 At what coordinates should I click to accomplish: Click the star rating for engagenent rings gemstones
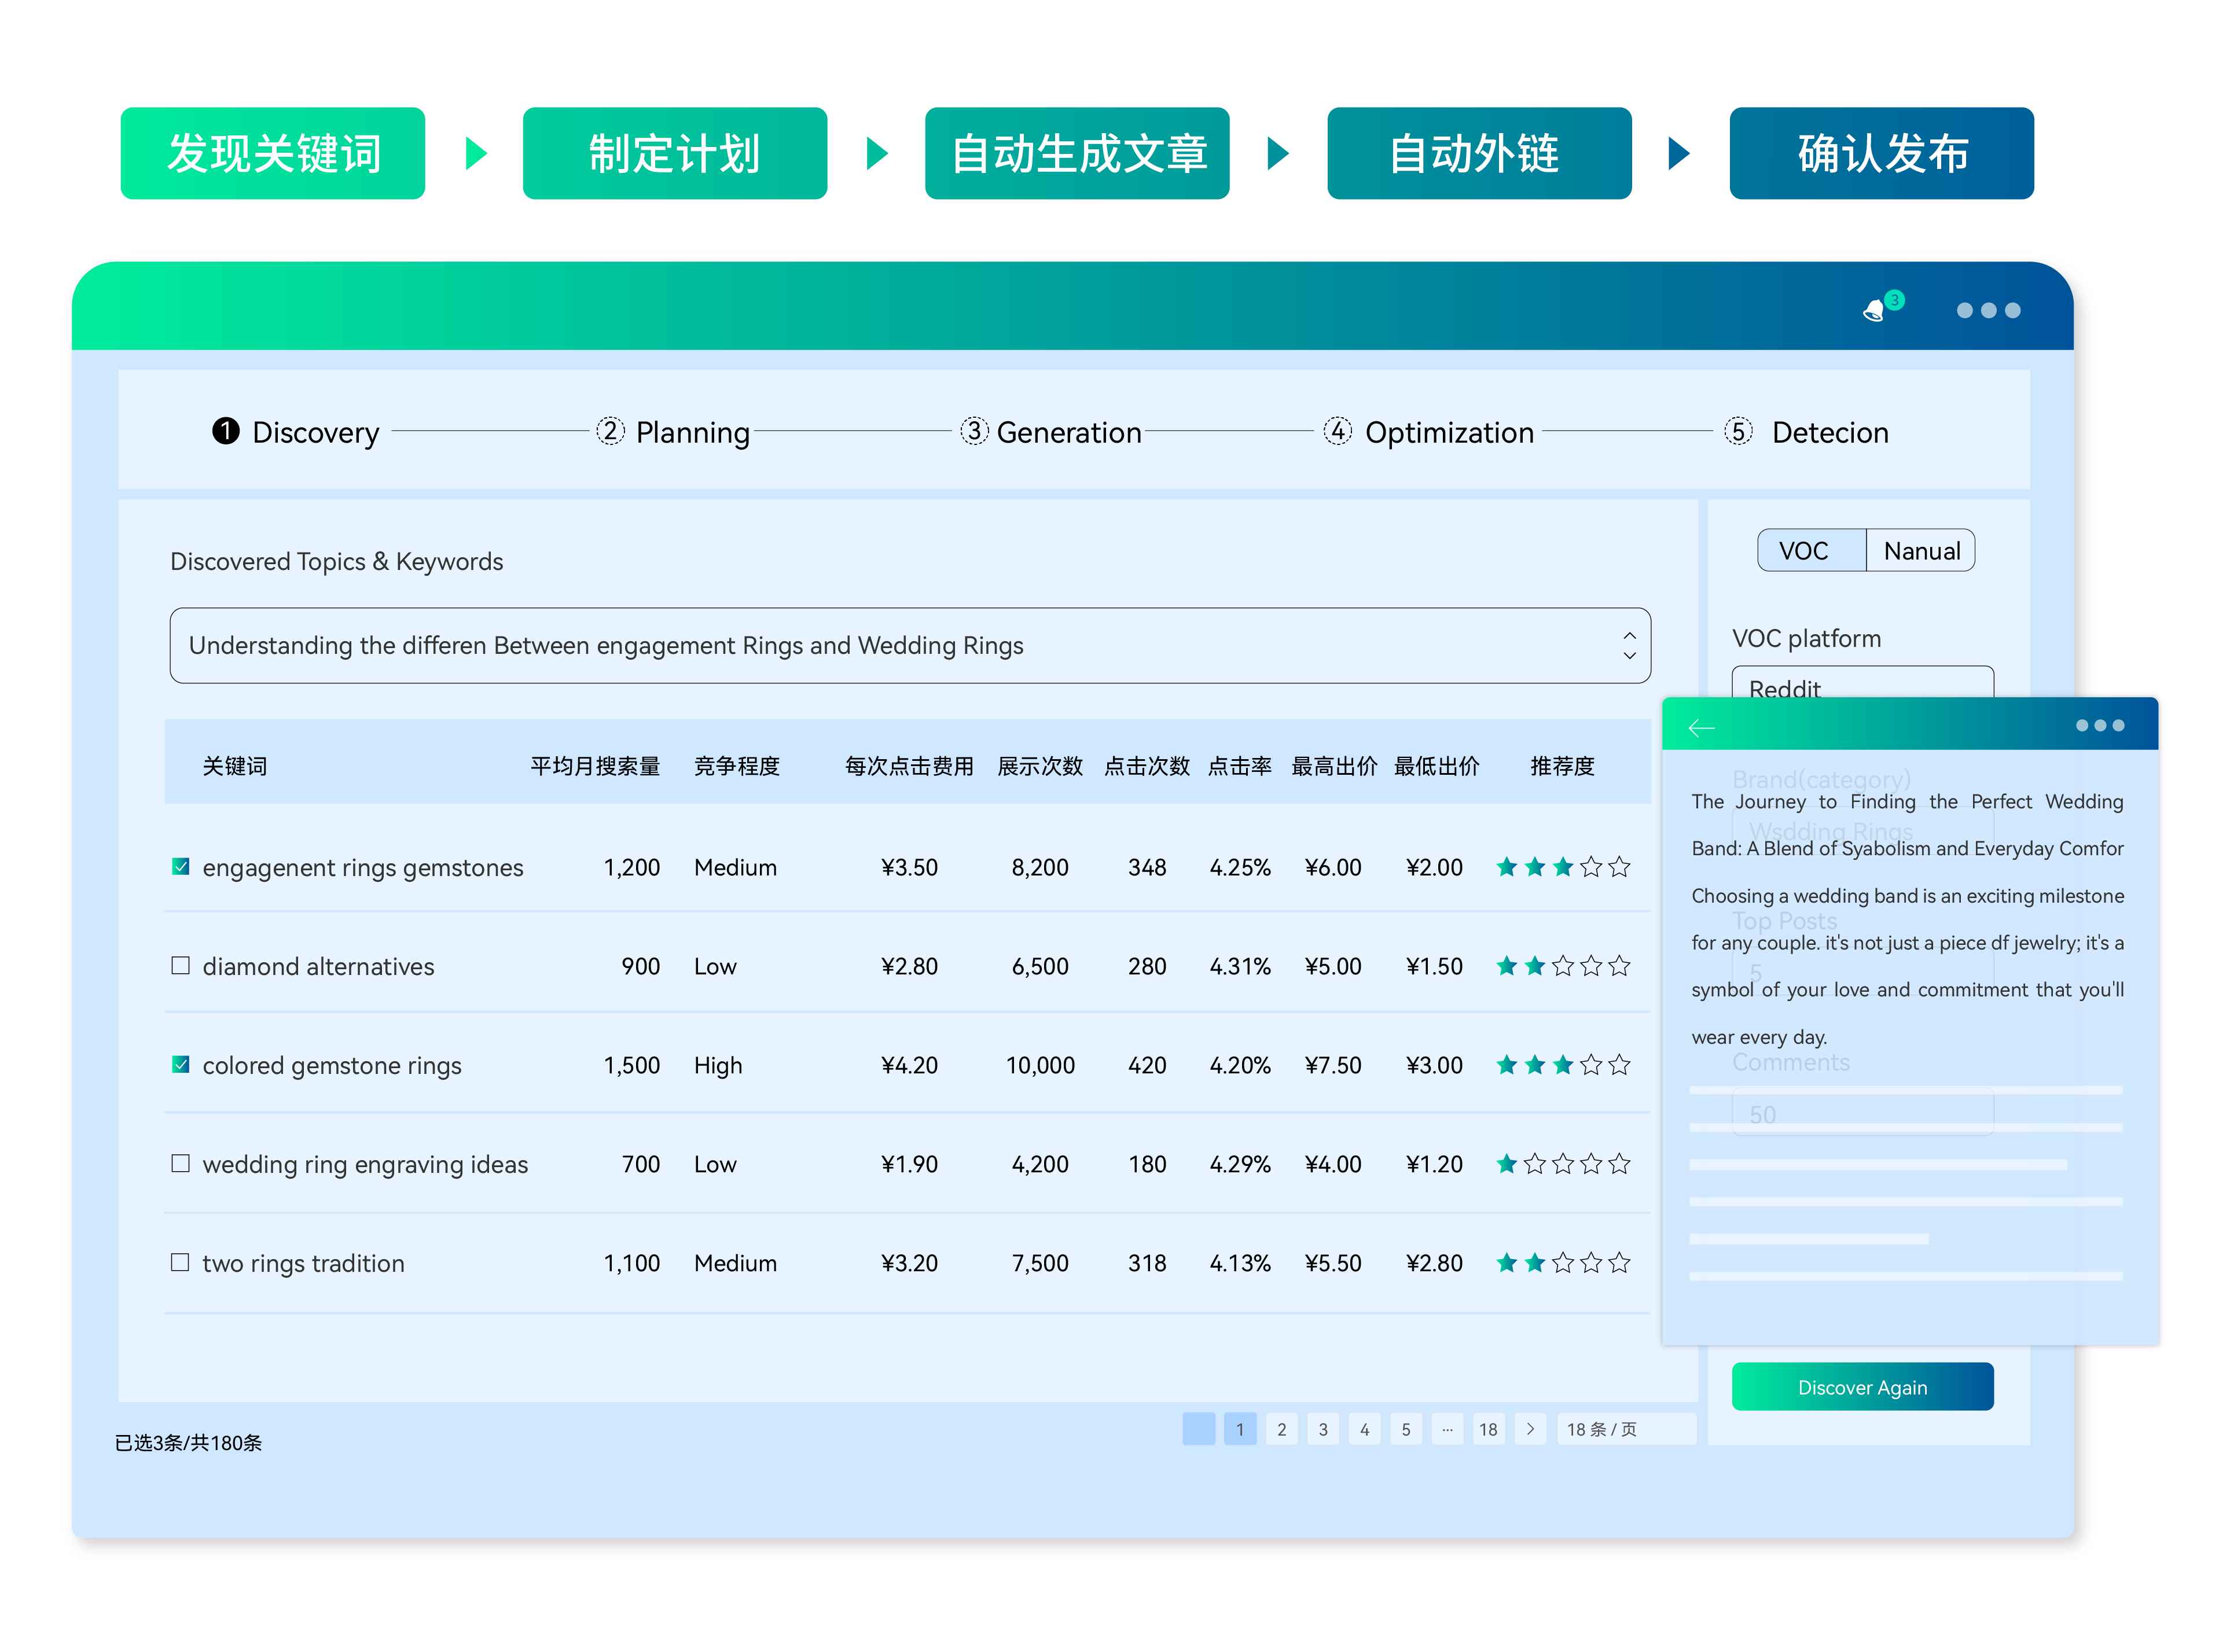click(x=1562, y=867)
